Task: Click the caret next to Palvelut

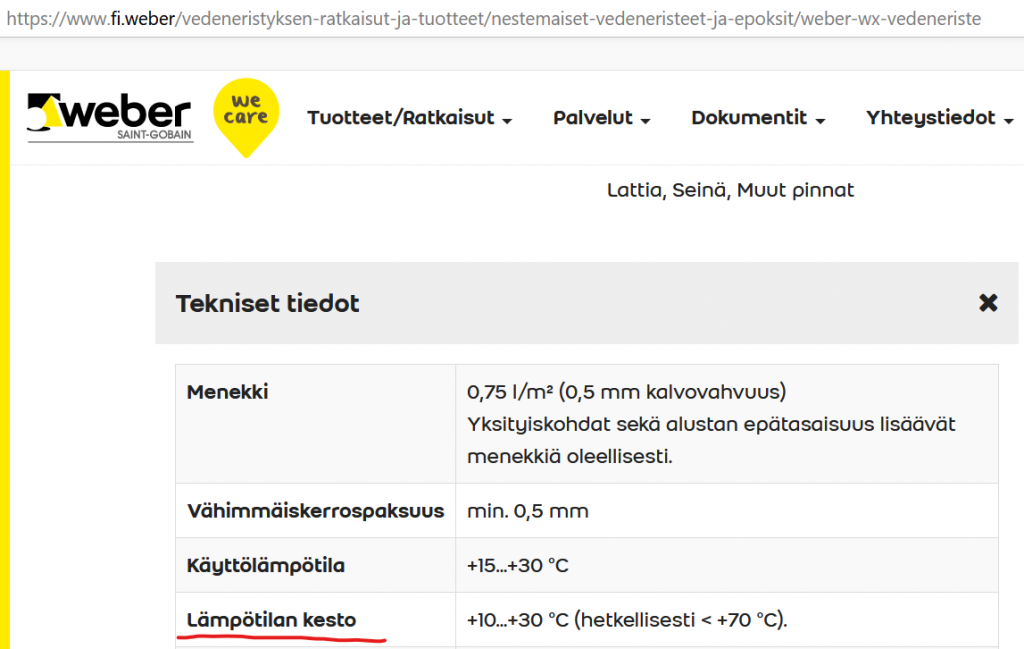Action: pyautogui.click(x=645, y=120)
